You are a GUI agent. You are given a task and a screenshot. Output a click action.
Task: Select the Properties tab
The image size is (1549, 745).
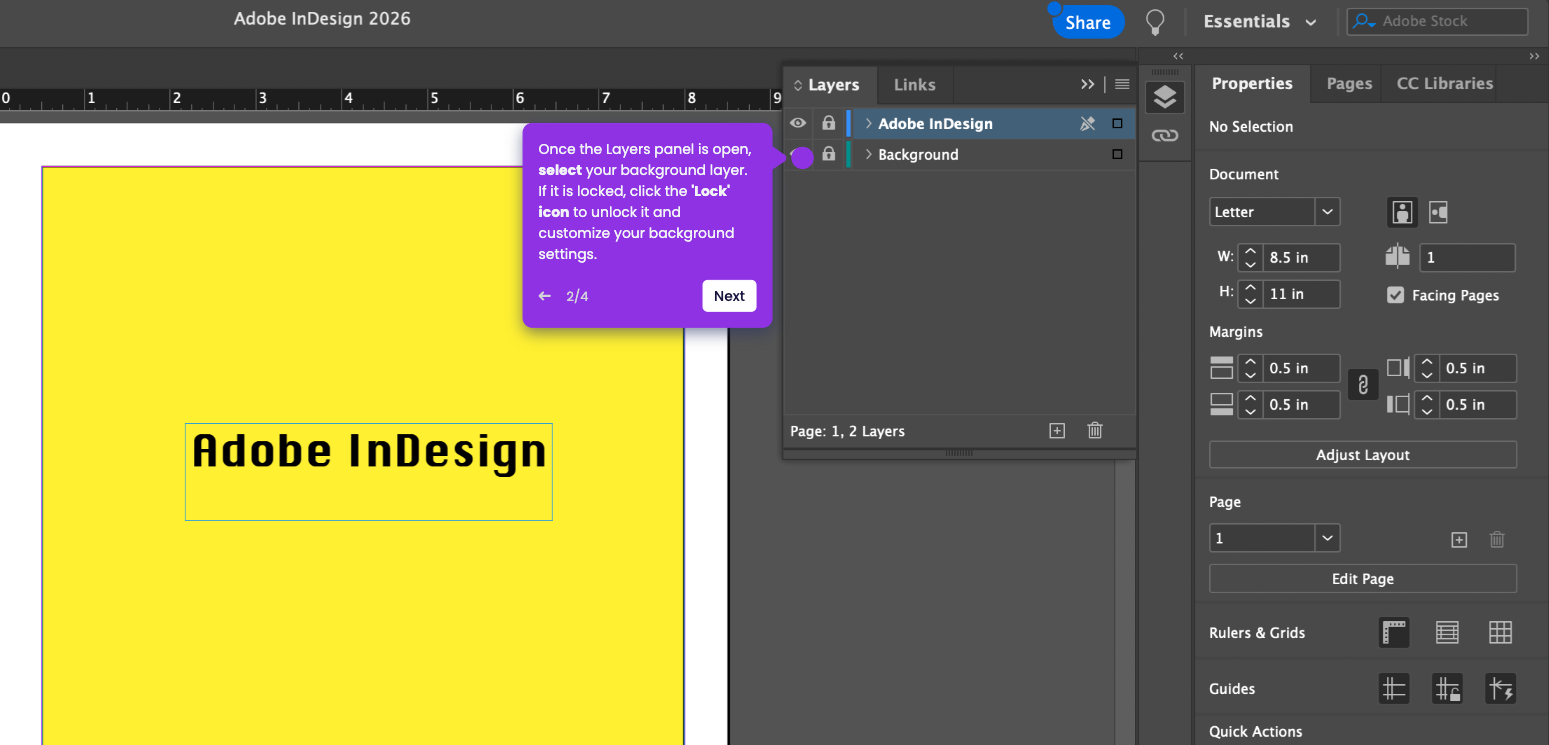point(1252,84)
